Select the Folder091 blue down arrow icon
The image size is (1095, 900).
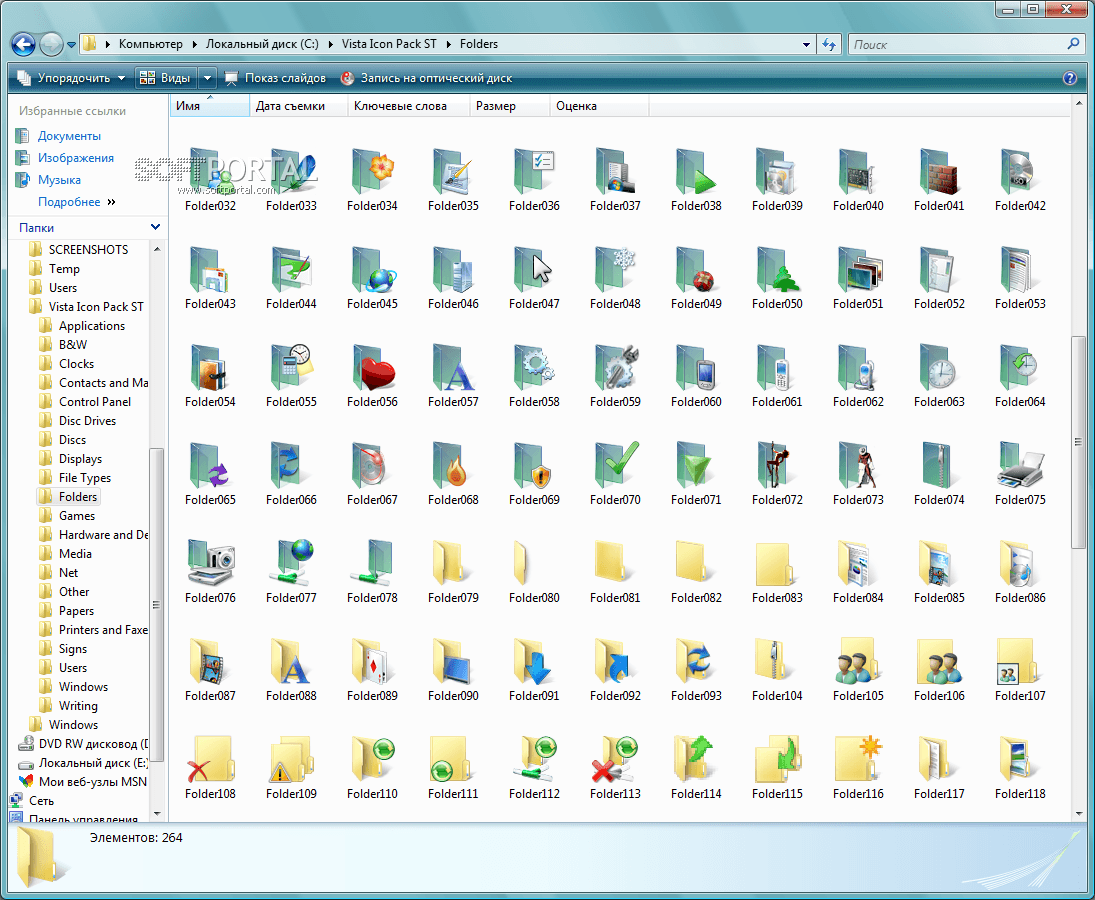534,661
